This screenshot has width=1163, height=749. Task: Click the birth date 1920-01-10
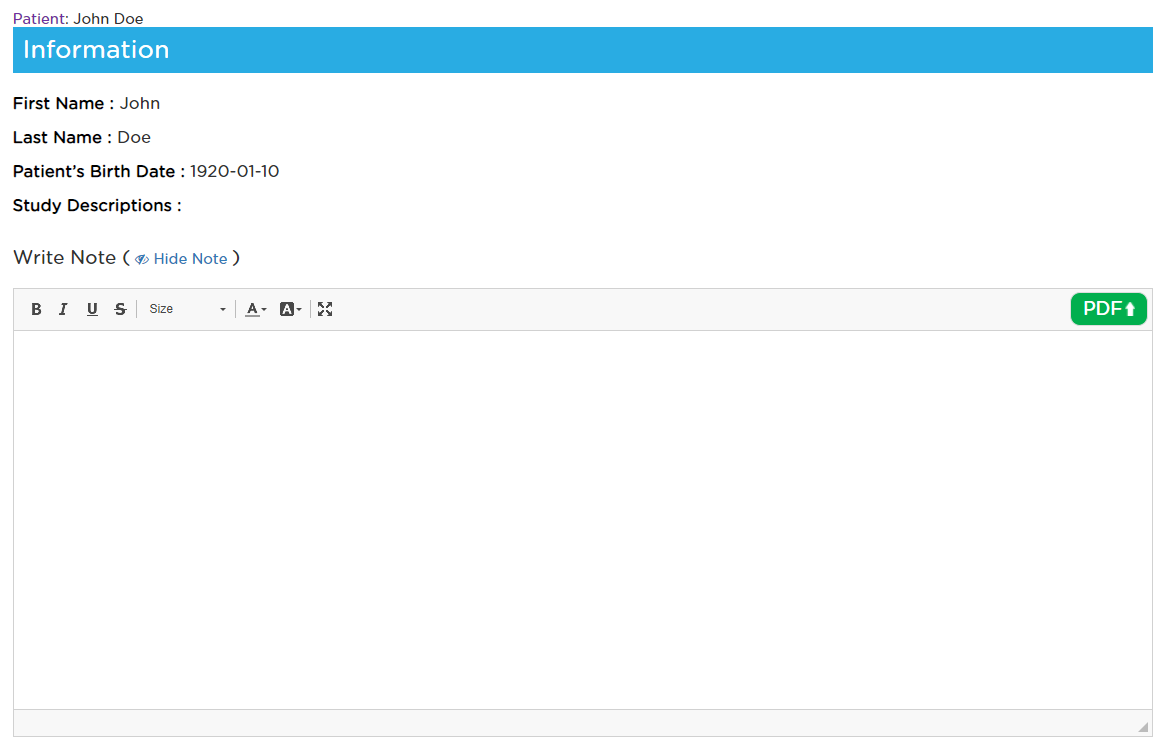(234, 171)
